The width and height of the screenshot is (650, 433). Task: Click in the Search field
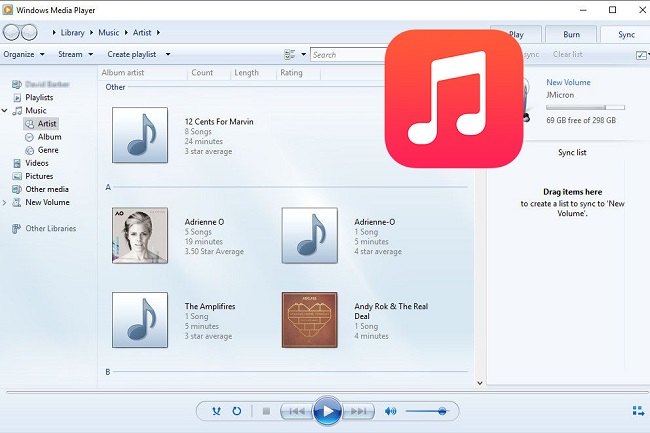tap(348, 55)
